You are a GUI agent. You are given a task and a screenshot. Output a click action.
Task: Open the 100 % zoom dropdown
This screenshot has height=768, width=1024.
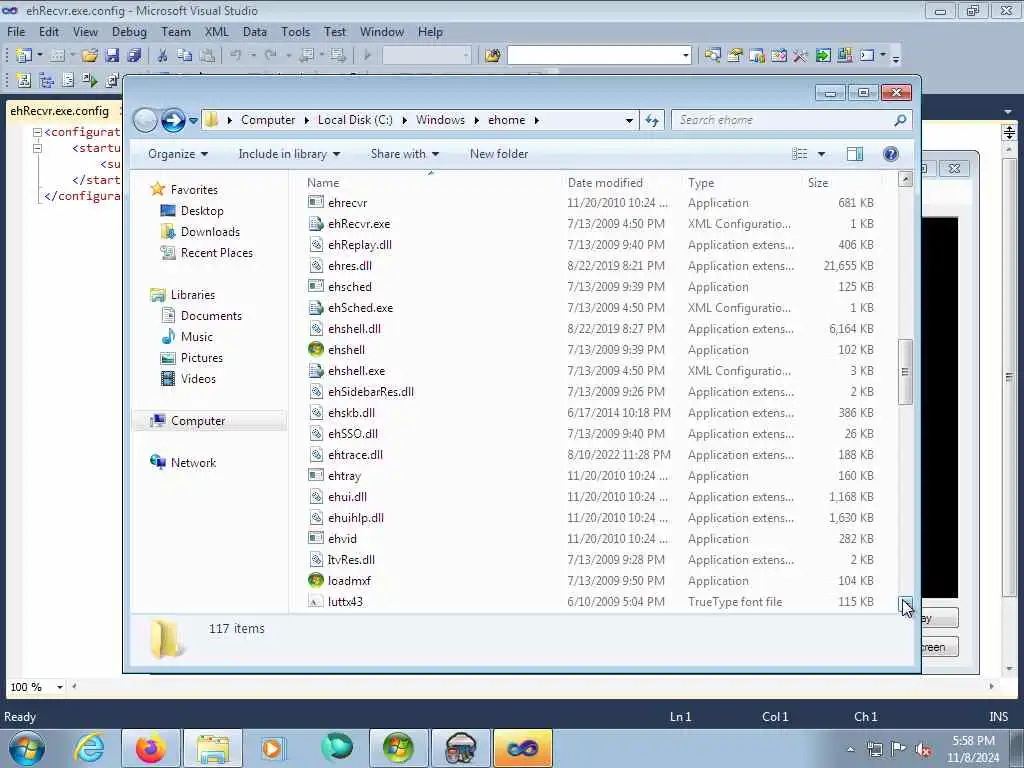(59, 687)
